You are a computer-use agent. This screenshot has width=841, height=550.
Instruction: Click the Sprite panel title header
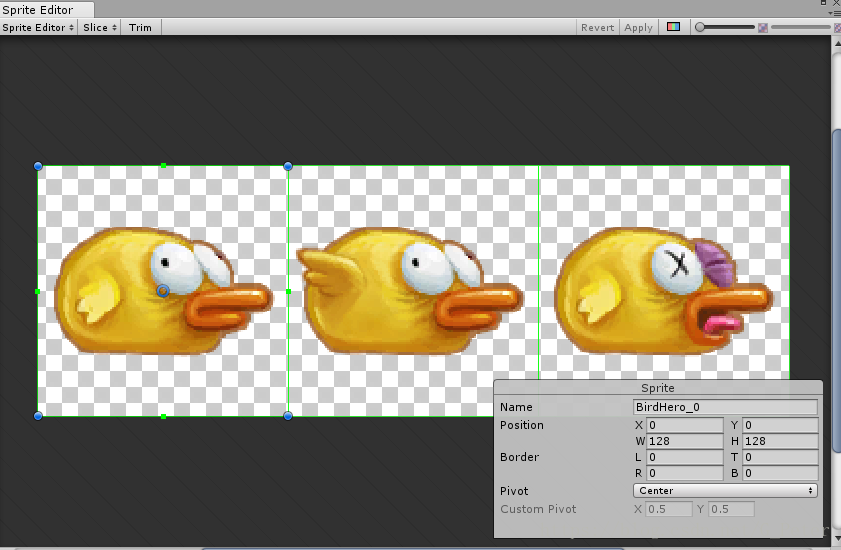658,388
